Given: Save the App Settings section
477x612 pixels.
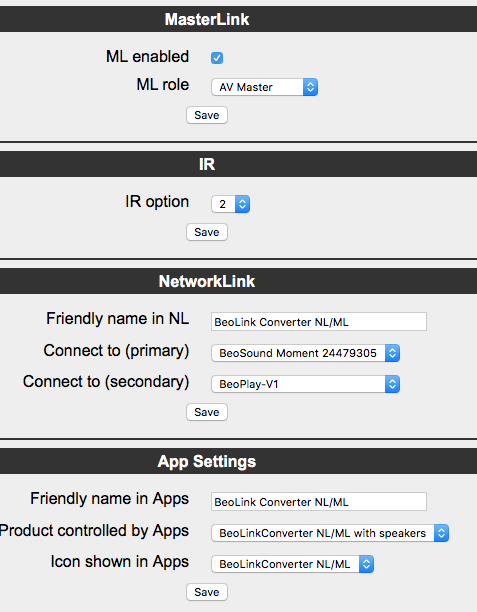Looking at the screenshot, I should point(207,592).
